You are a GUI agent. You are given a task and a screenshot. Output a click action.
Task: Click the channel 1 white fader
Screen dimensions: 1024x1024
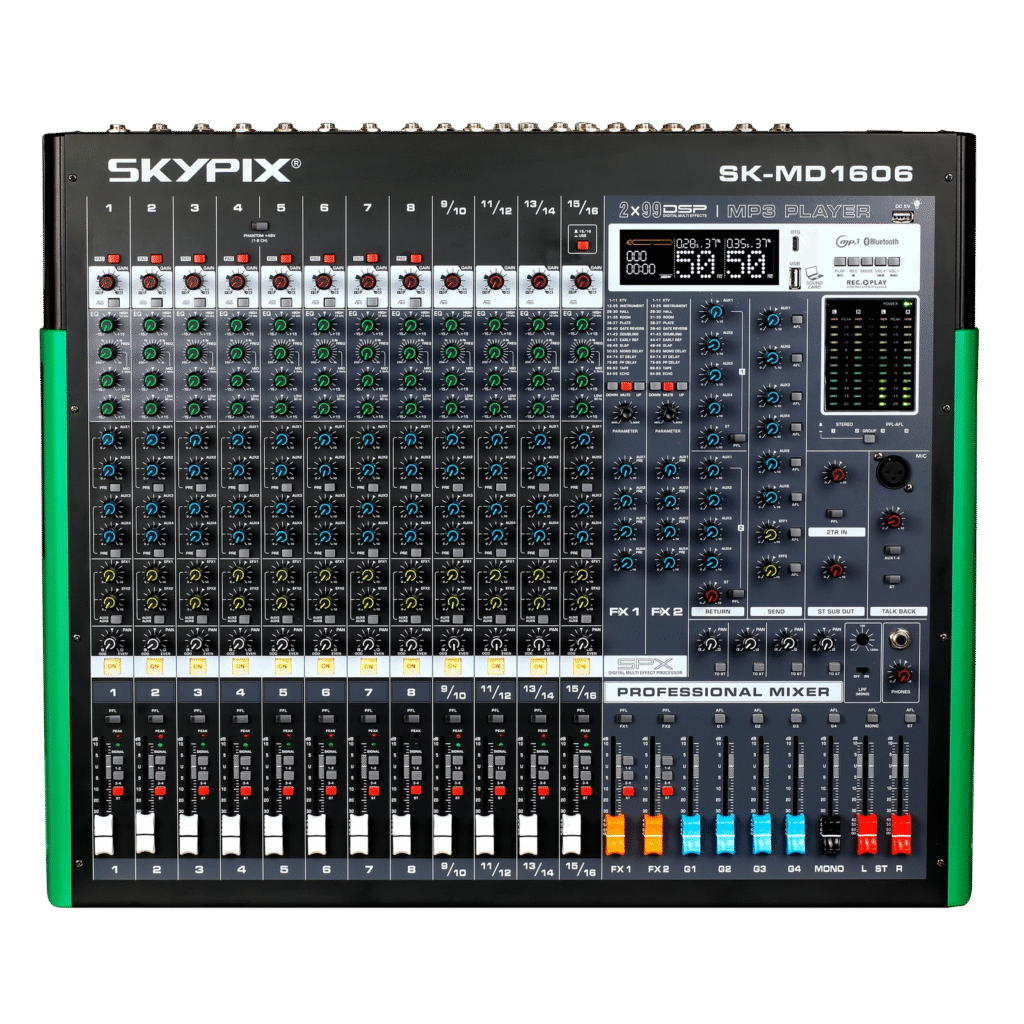coord(104,835)
